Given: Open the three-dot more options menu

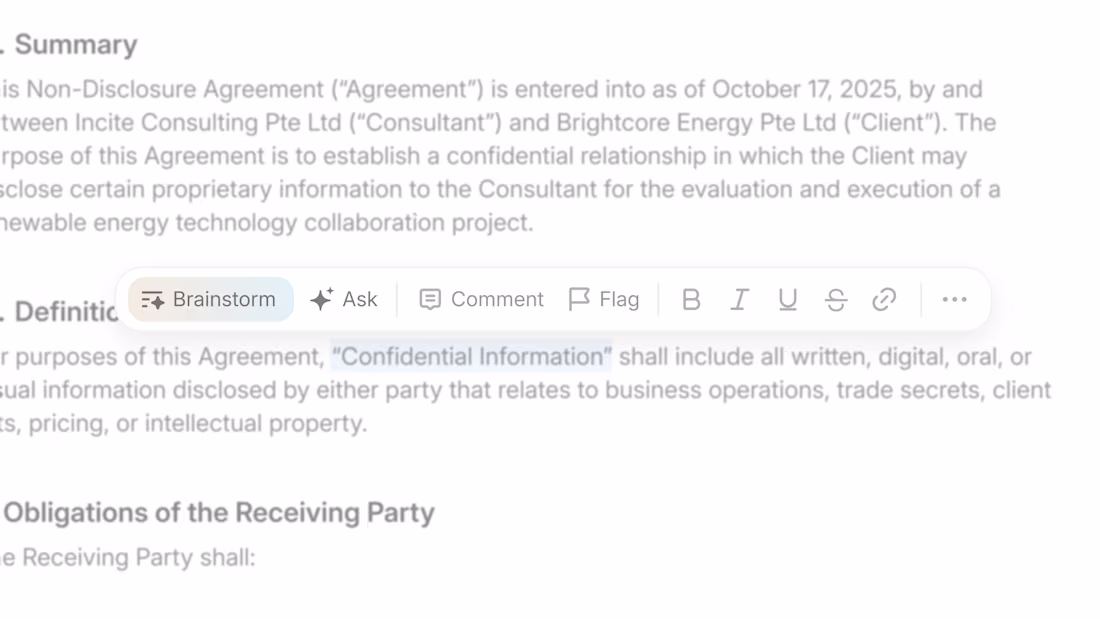Looking at the screenshot, I should click(953, 300).
